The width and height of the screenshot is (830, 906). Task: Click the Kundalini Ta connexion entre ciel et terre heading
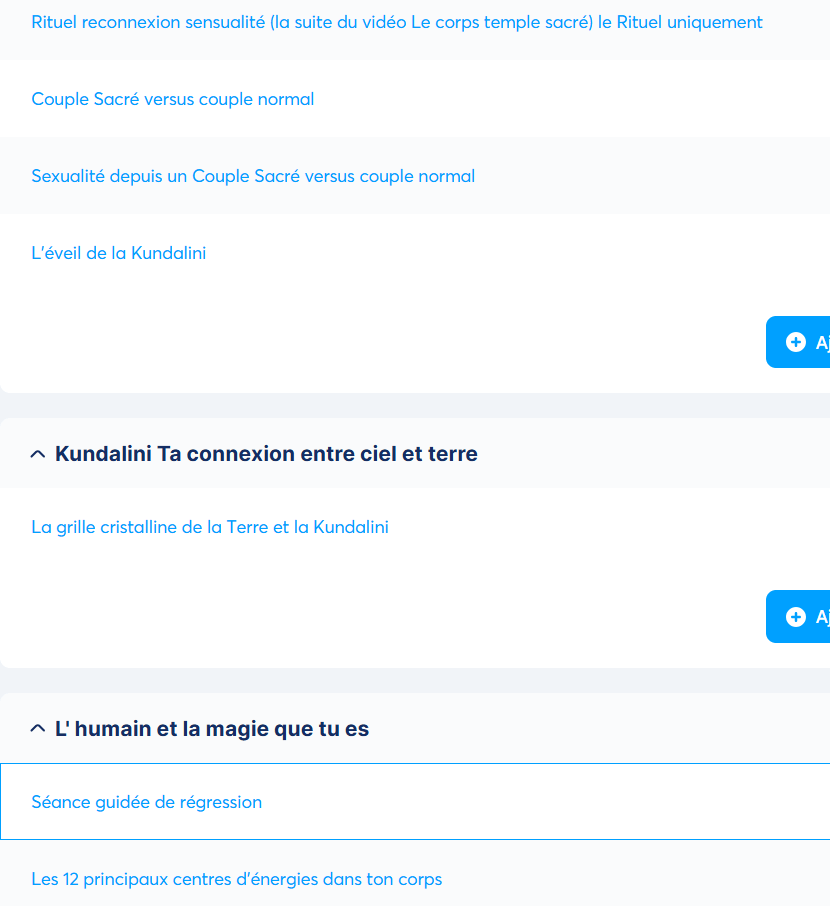click(266, 454)
